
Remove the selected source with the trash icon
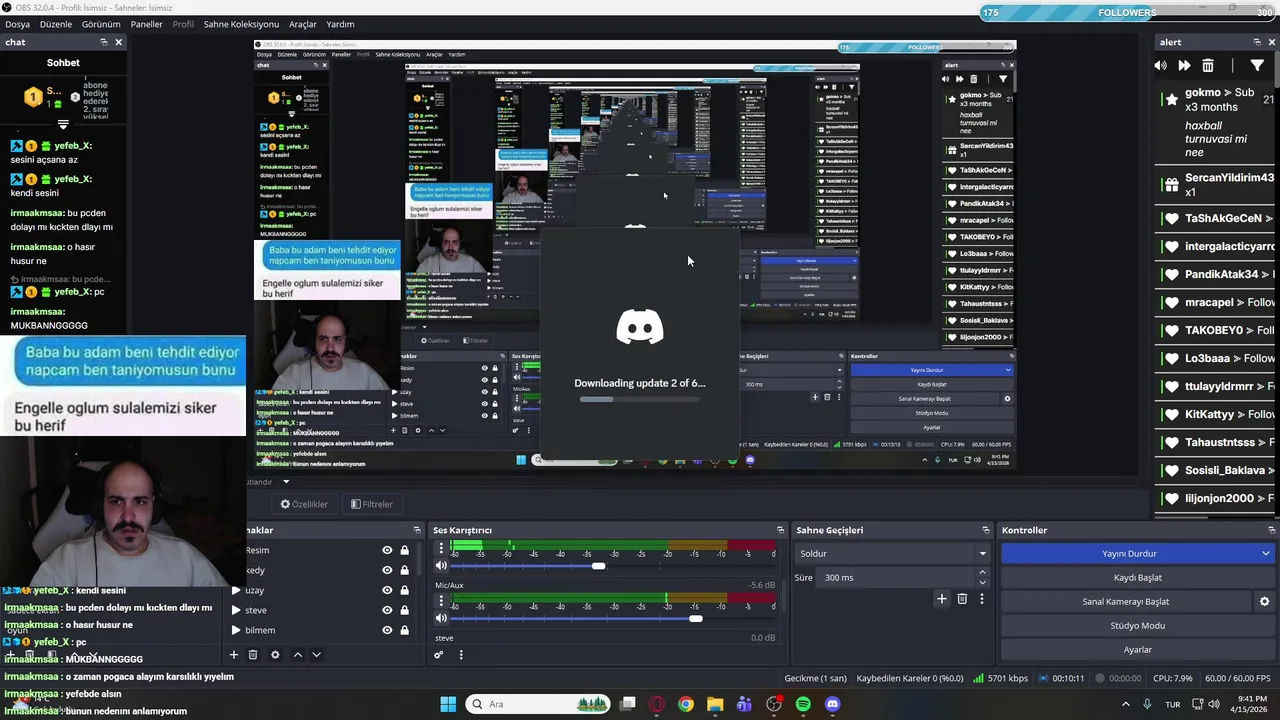tap(253, 655)
